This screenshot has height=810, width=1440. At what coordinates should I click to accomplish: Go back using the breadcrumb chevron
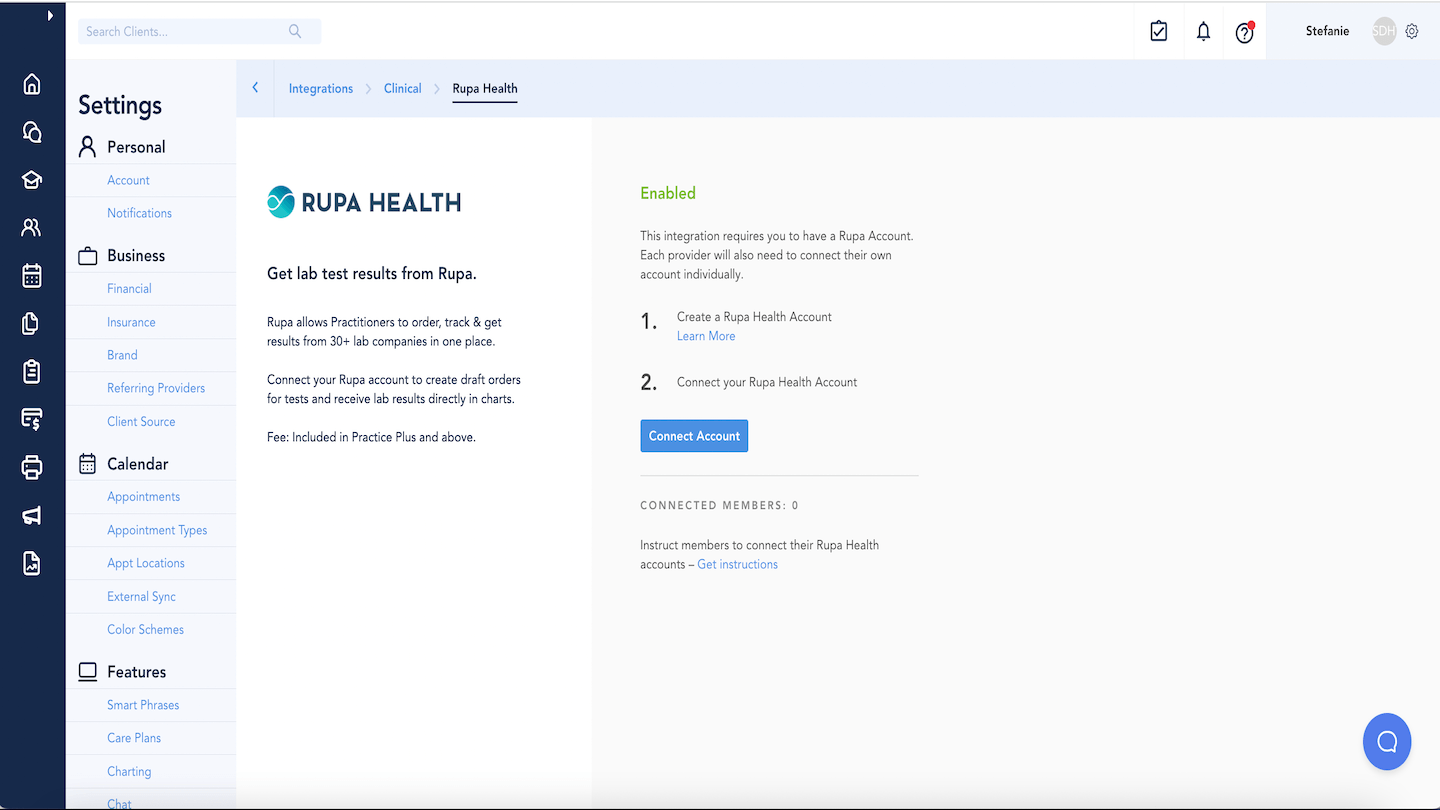tap(255, 88)
